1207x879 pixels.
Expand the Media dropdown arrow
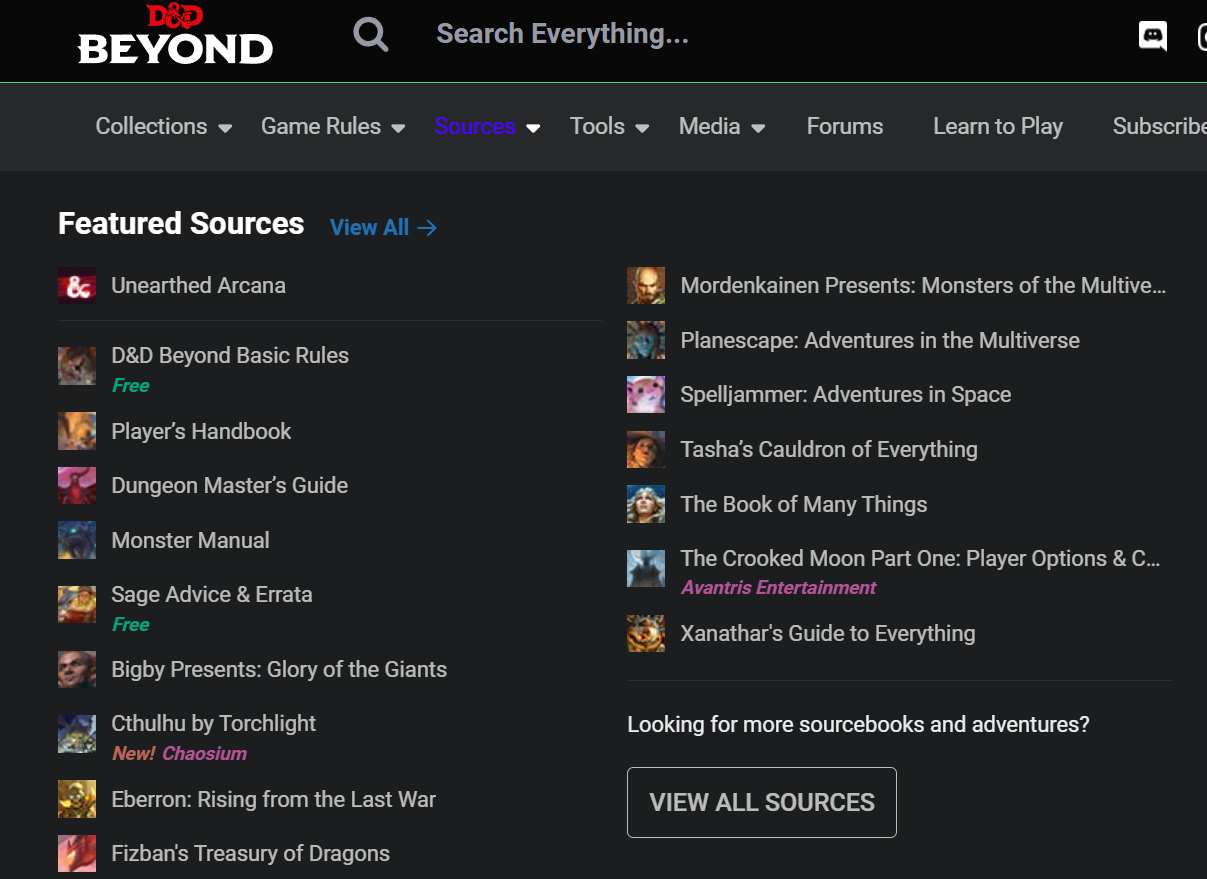758,128
